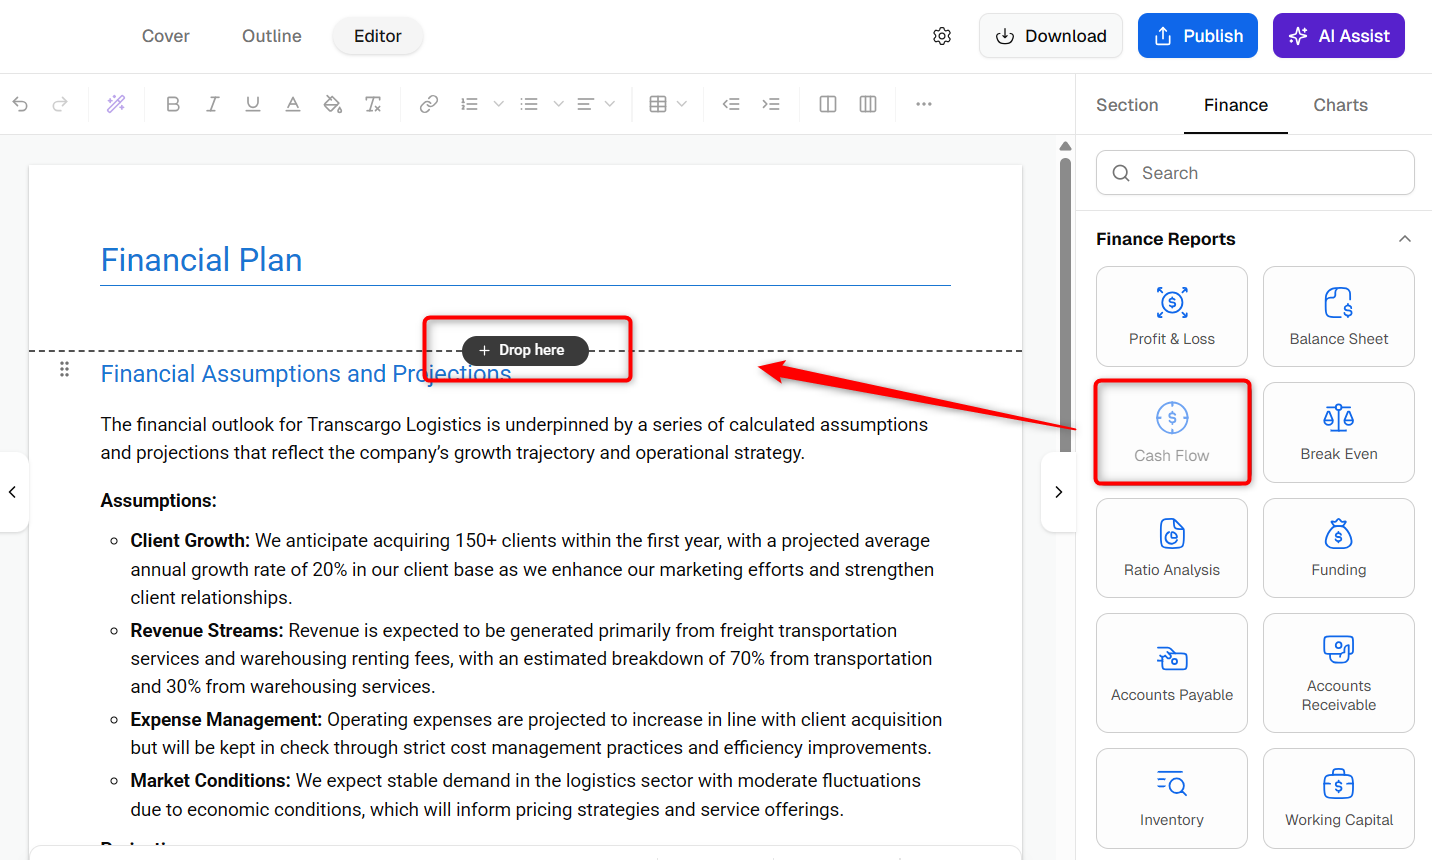Switch to the Outline tab
This screenshot has height=860, width=1432.
coord(272,36)
